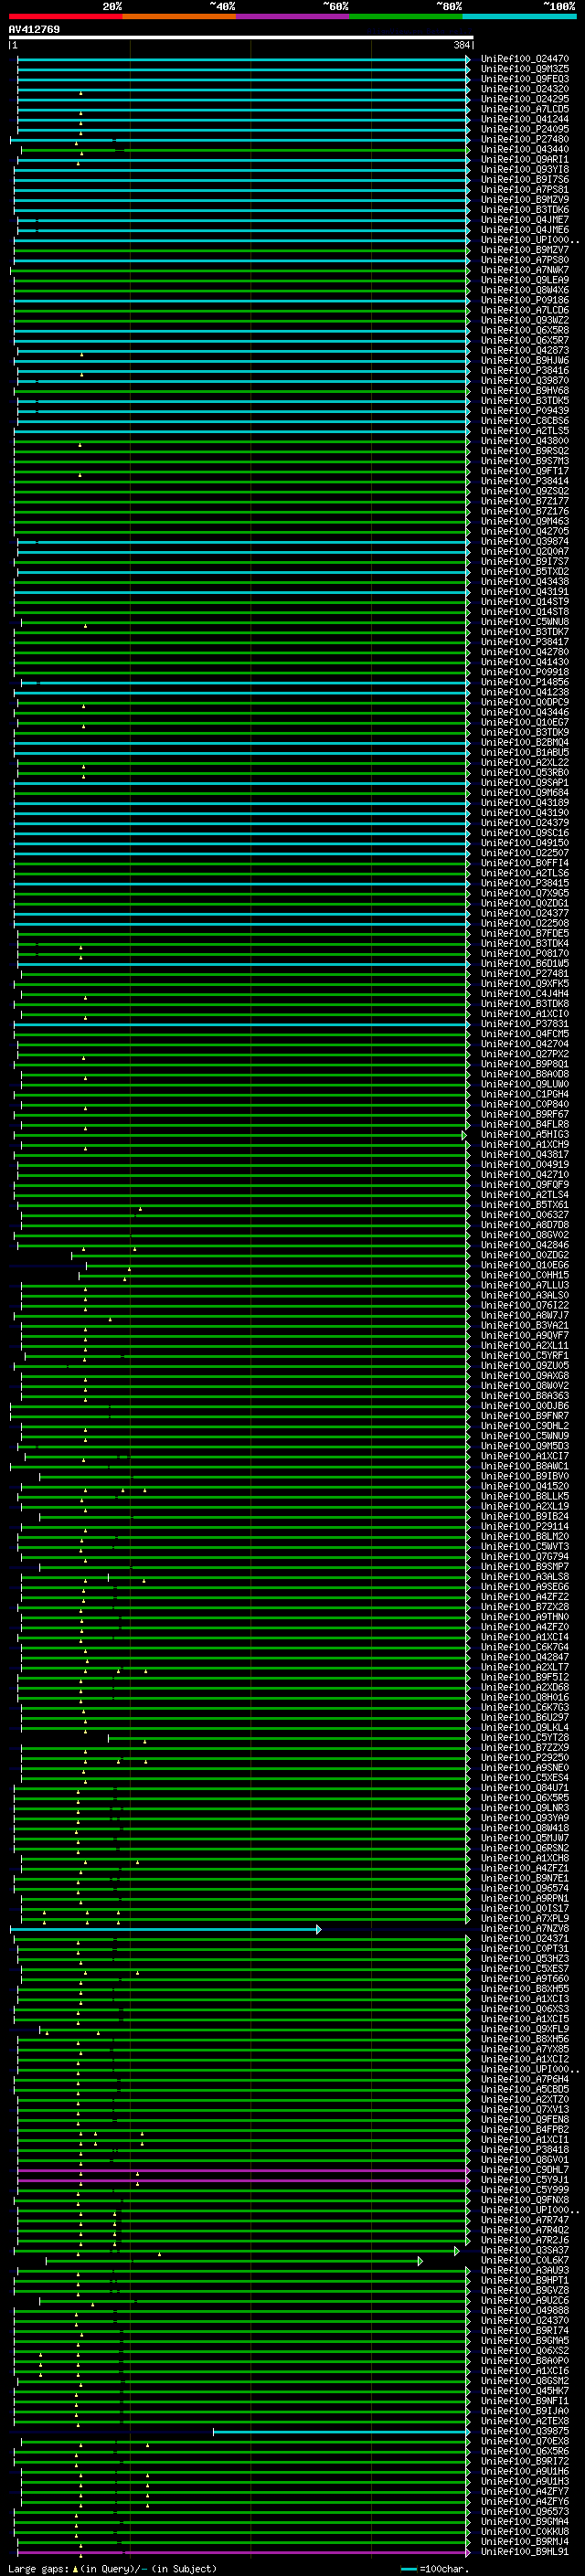The height and width of the screenshot is (2576, 585).
Task: Click hit label UniRef100_P14856
Action: [525, 682]
